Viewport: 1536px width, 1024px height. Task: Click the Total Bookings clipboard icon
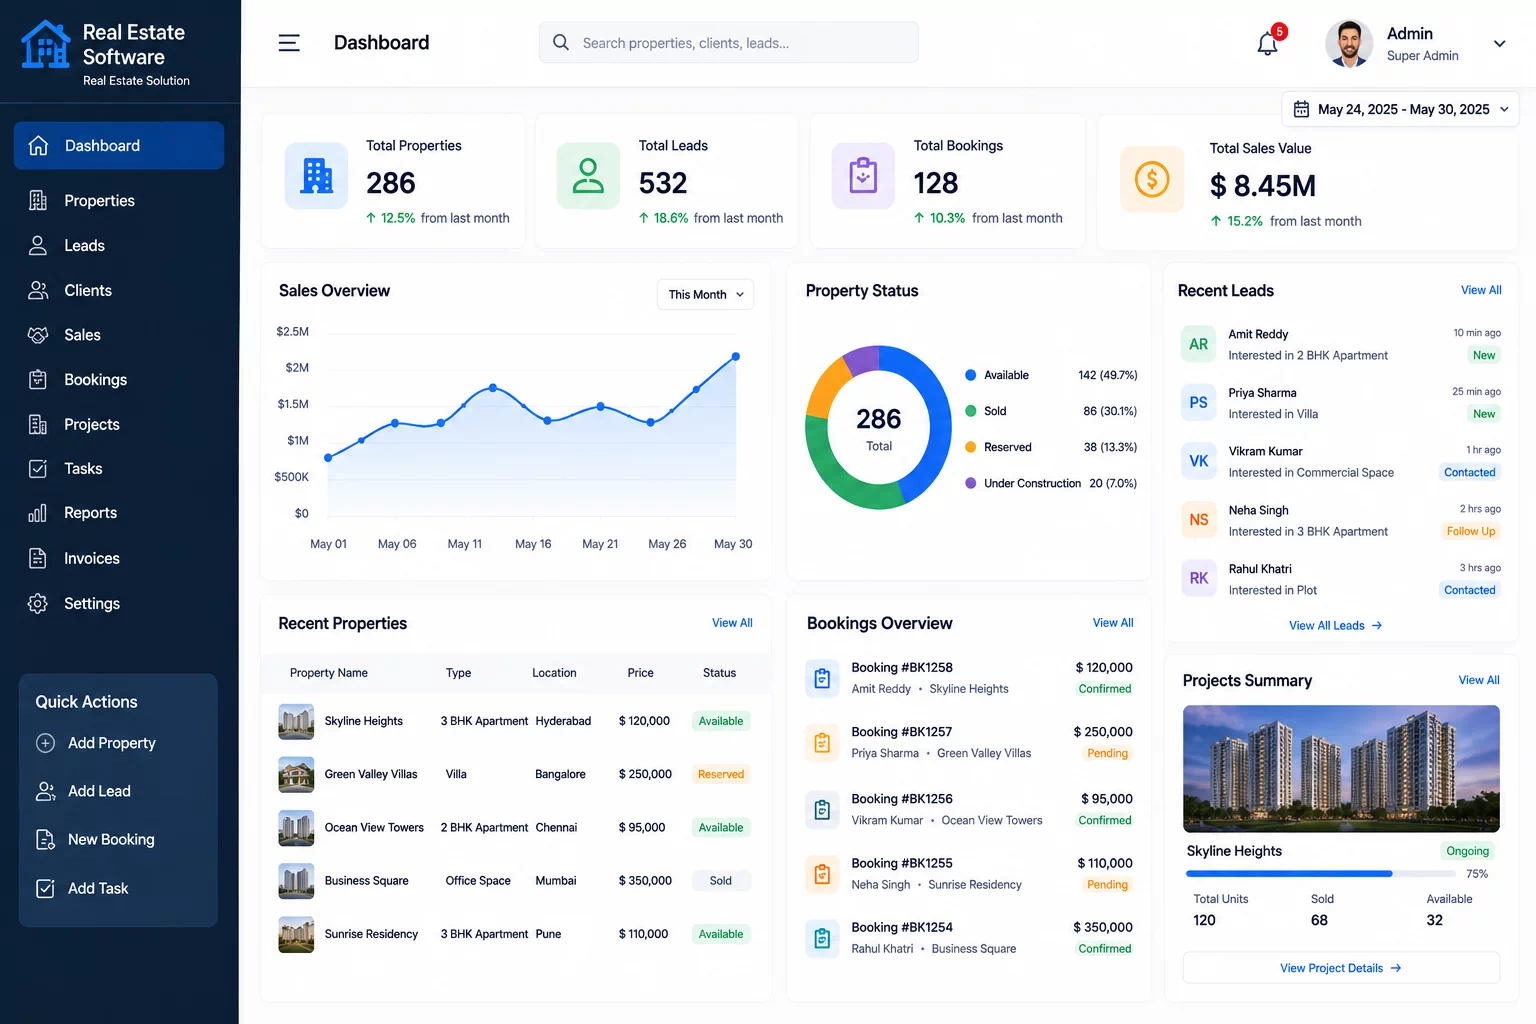pyautogui.click(x=863, y=176)
